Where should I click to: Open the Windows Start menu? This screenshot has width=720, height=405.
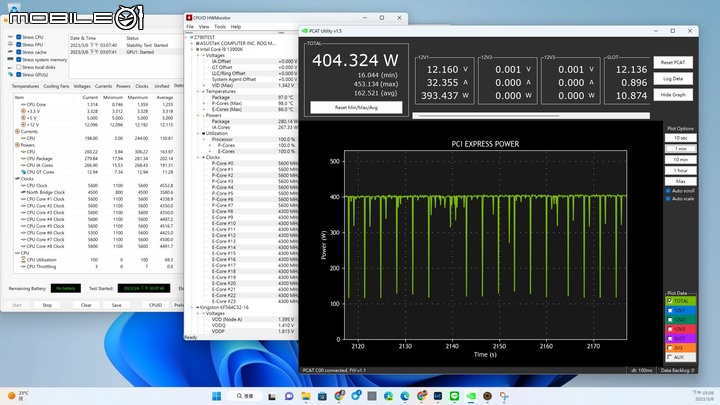(x=216, y=396)
